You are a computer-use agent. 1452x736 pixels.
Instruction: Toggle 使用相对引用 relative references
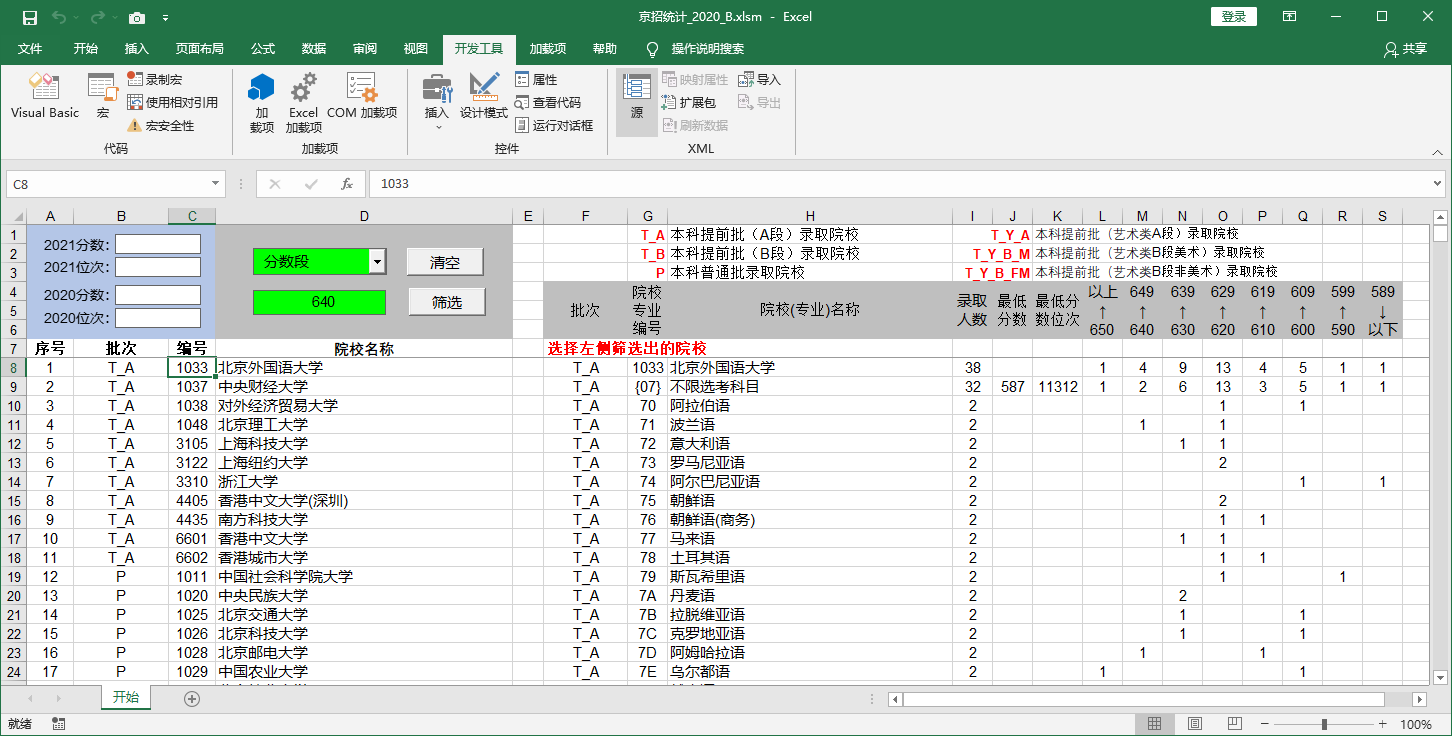click(172, 102)
